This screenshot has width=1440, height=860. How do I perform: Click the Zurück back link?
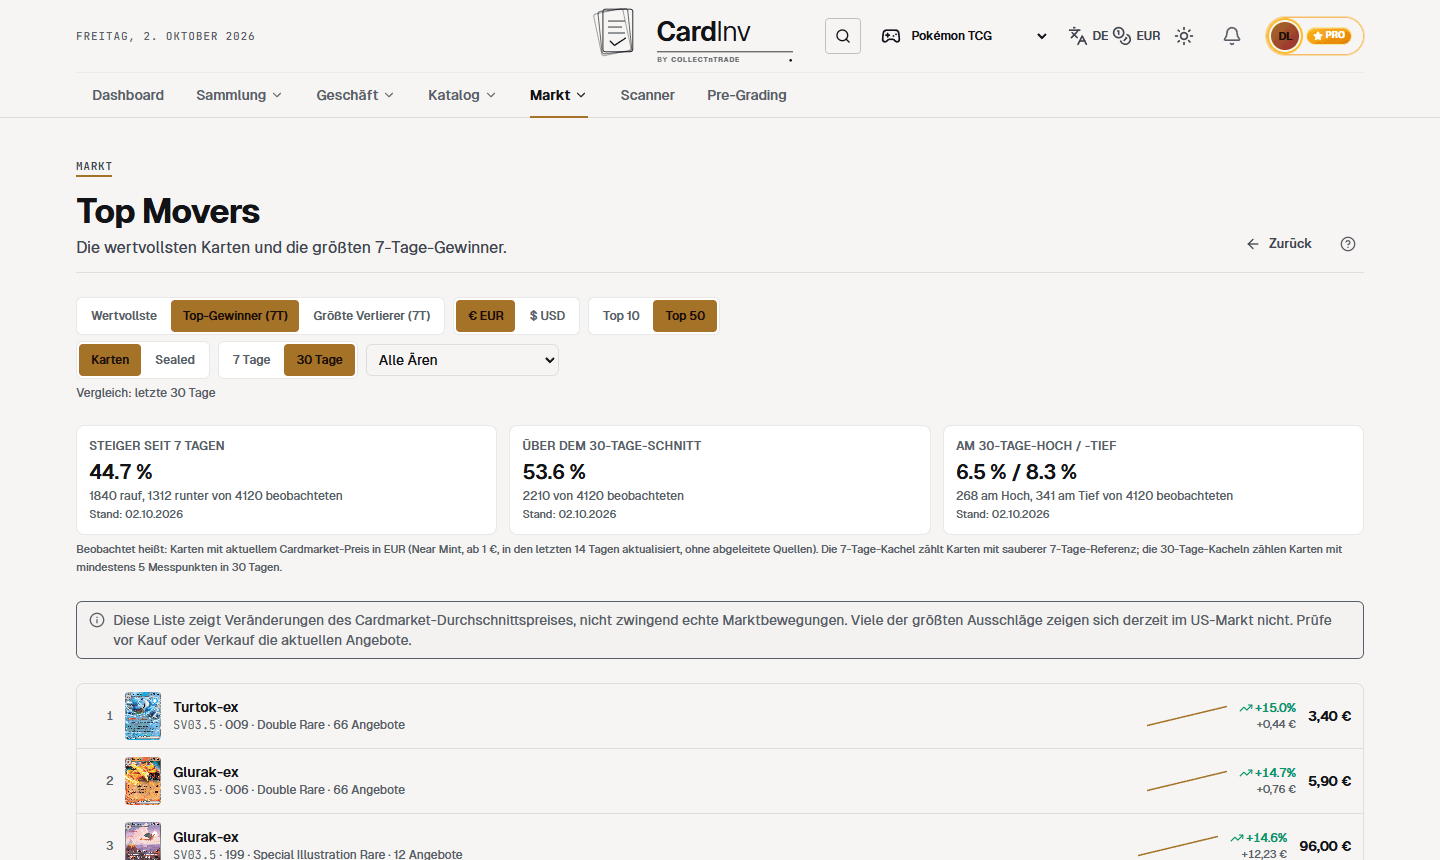1279,244
